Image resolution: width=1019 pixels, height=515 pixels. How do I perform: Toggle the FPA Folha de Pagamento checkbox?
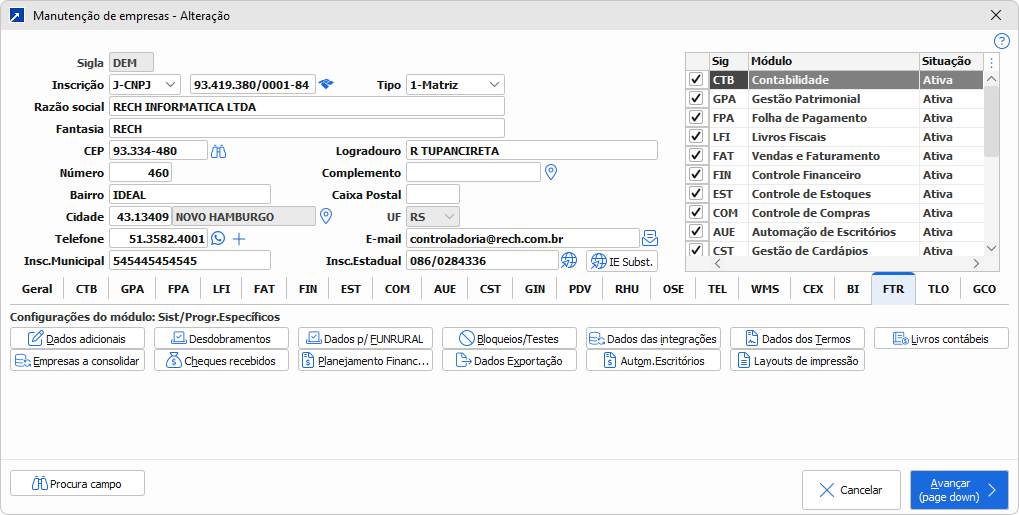click(x=696, y=118)
